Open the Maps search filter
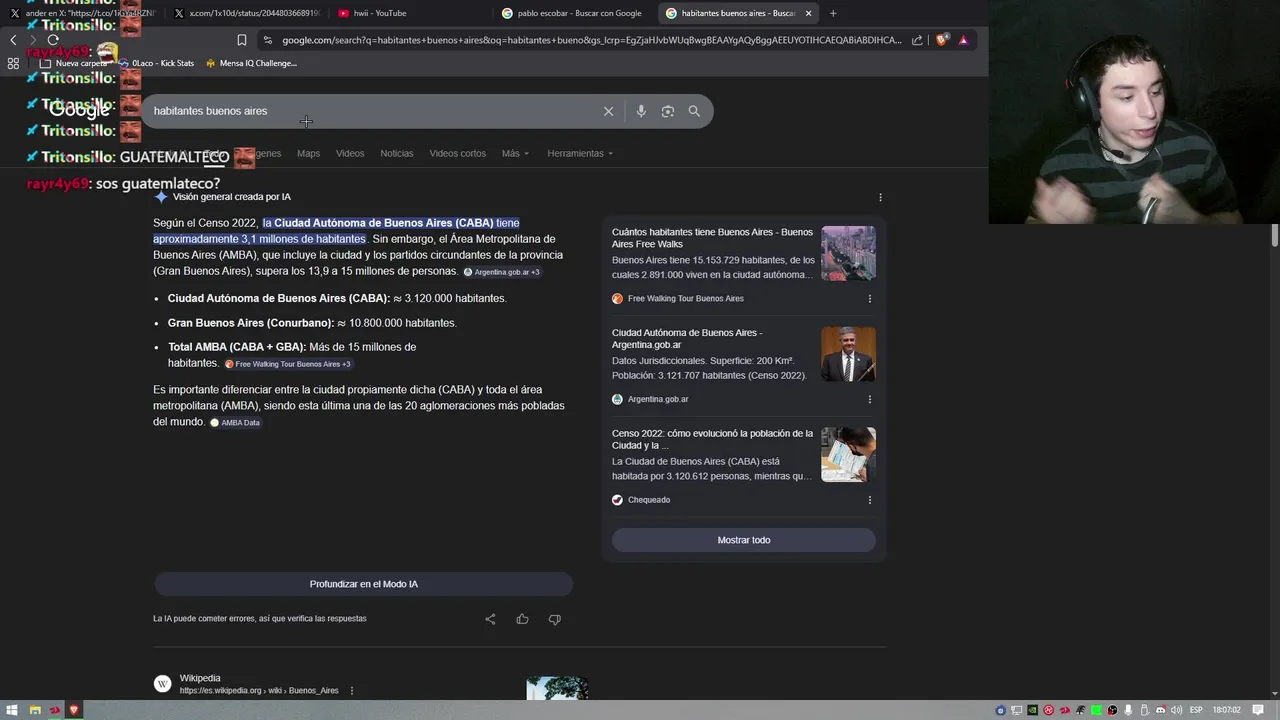This screenshot has height=720, width=1280. click(308, 153)
